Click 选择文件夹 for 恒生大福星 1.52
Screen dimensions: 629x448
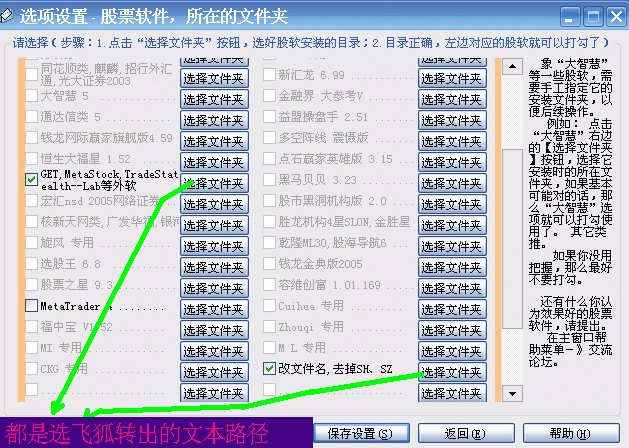pyautogui.click(x=214, y=162)
